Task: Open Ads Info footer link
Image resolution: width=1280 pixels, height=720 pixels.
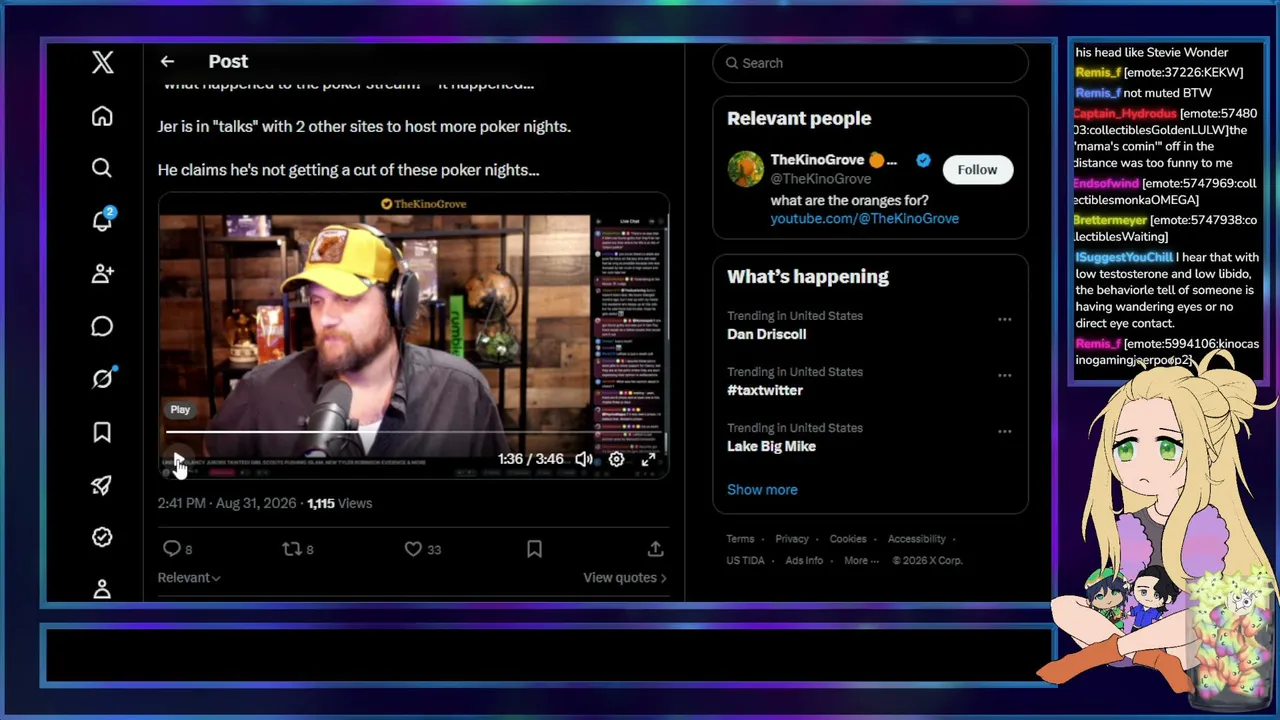Action: (x=804, y=560)
